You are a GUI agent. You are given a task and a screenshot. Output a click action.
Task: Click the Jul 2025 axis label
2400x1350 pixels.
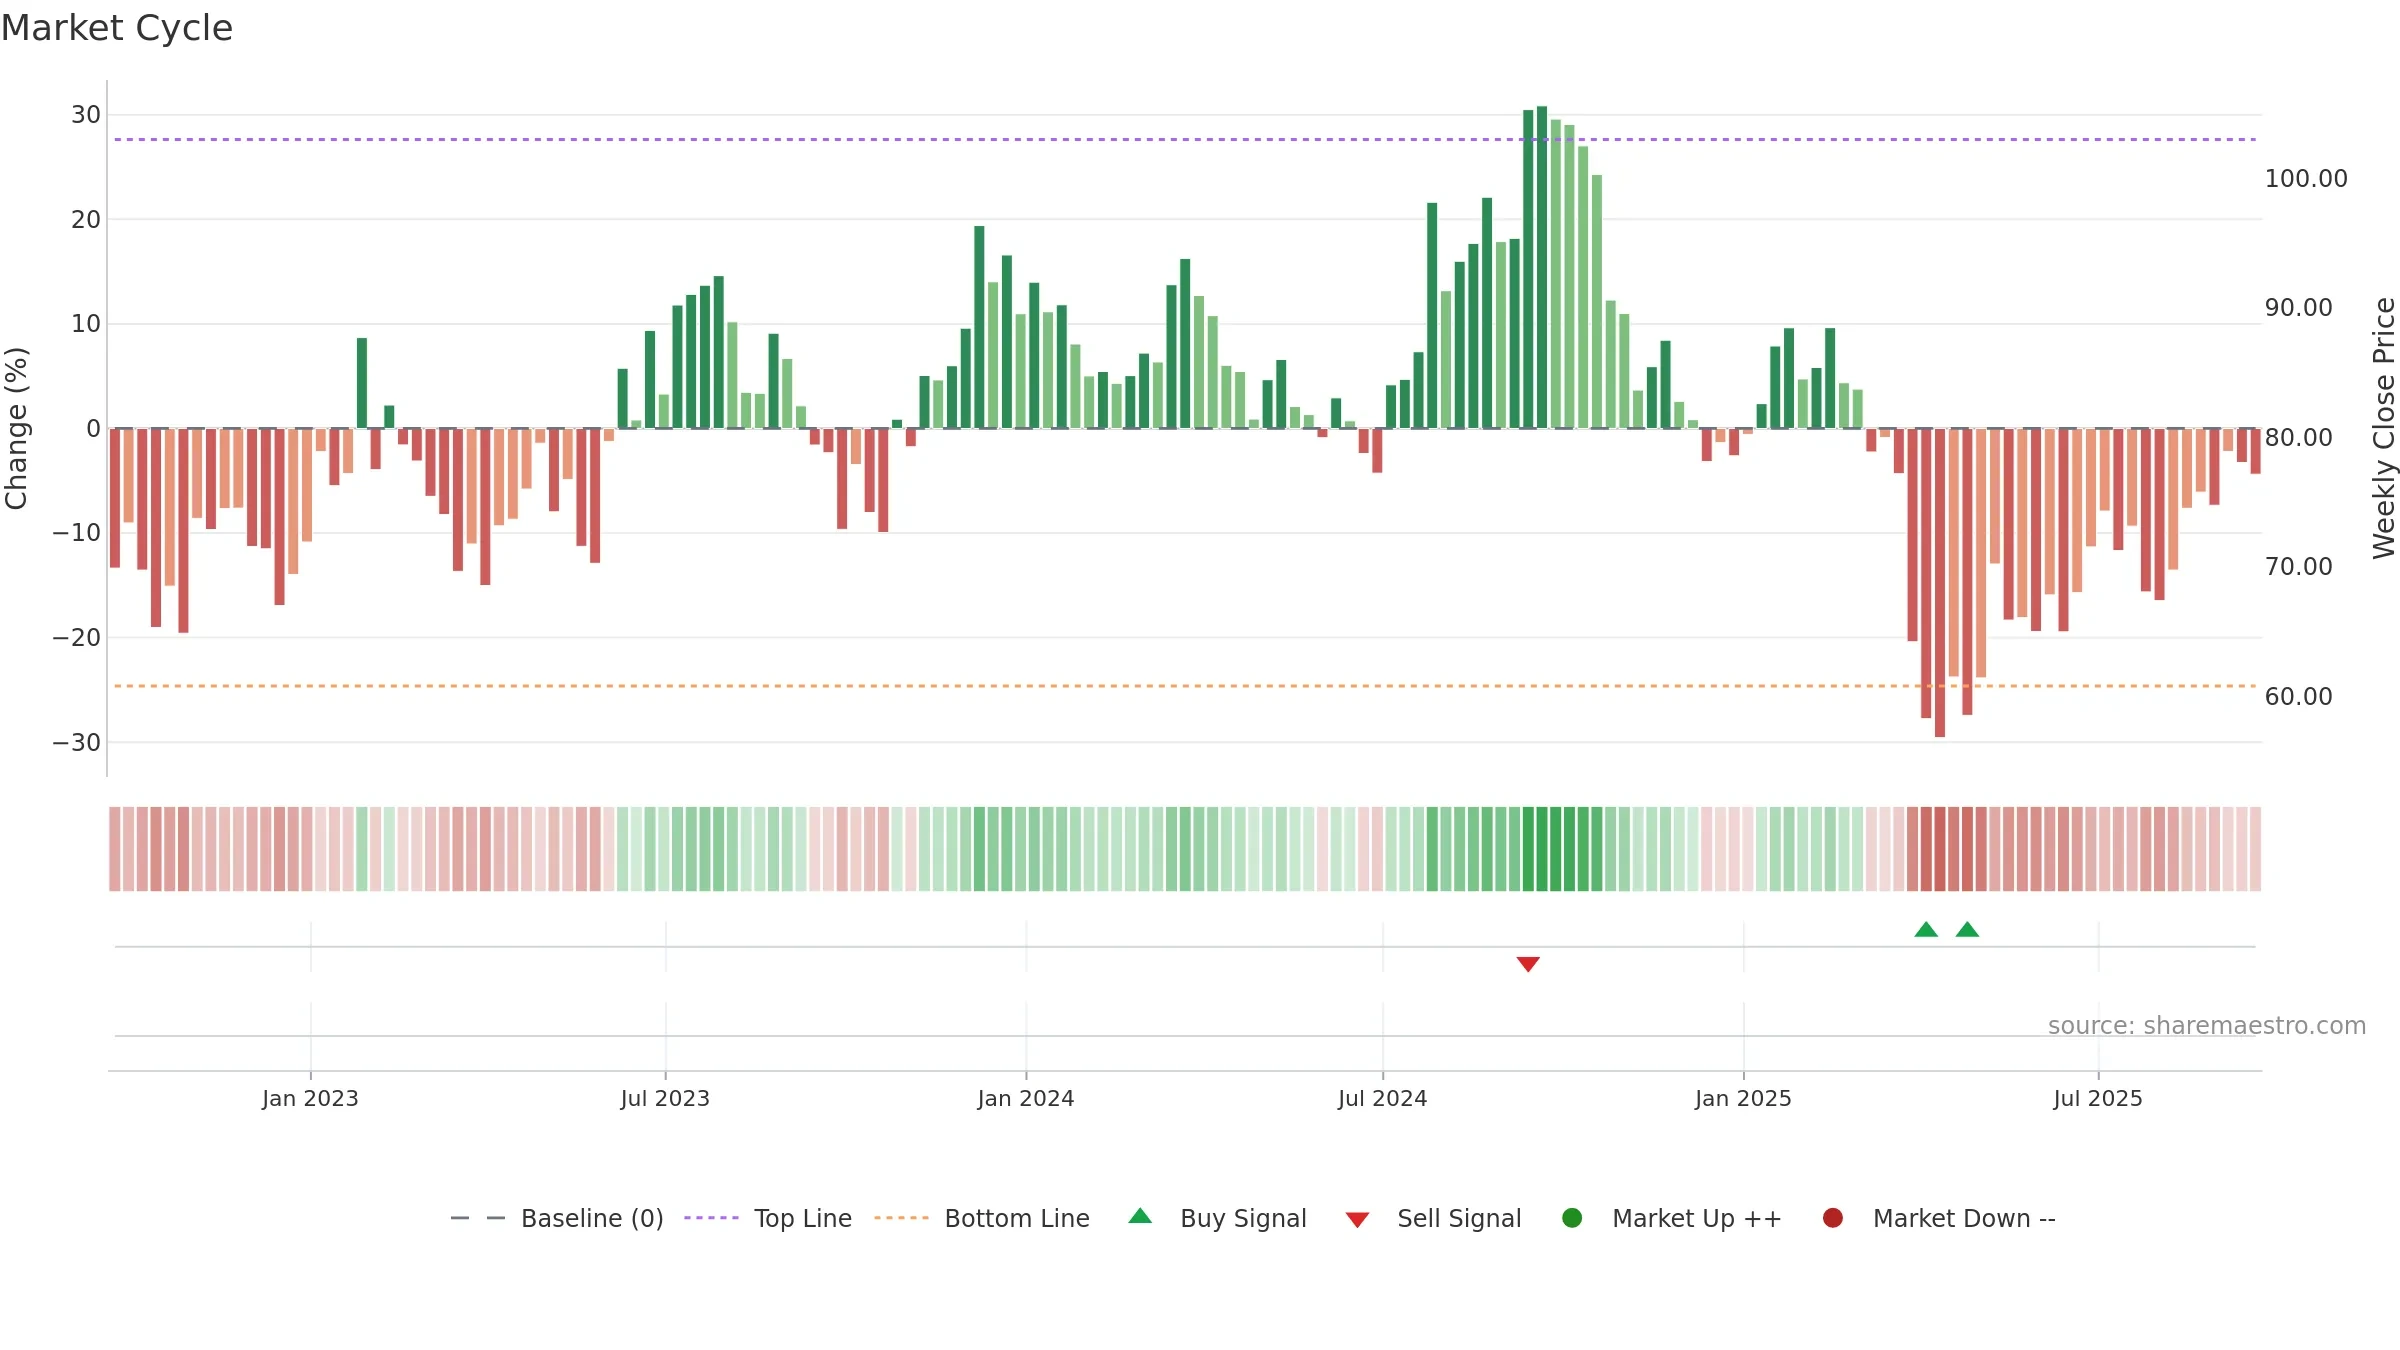pos(2098,1098)
